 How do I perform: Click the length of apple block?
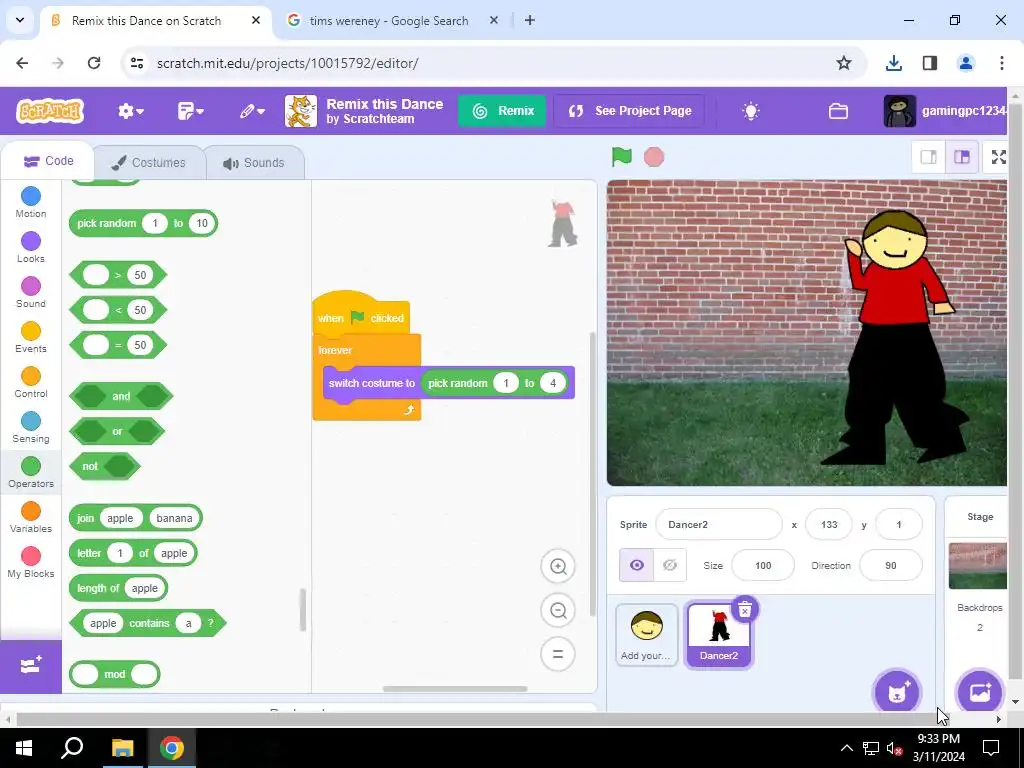(x=98, y=588)
